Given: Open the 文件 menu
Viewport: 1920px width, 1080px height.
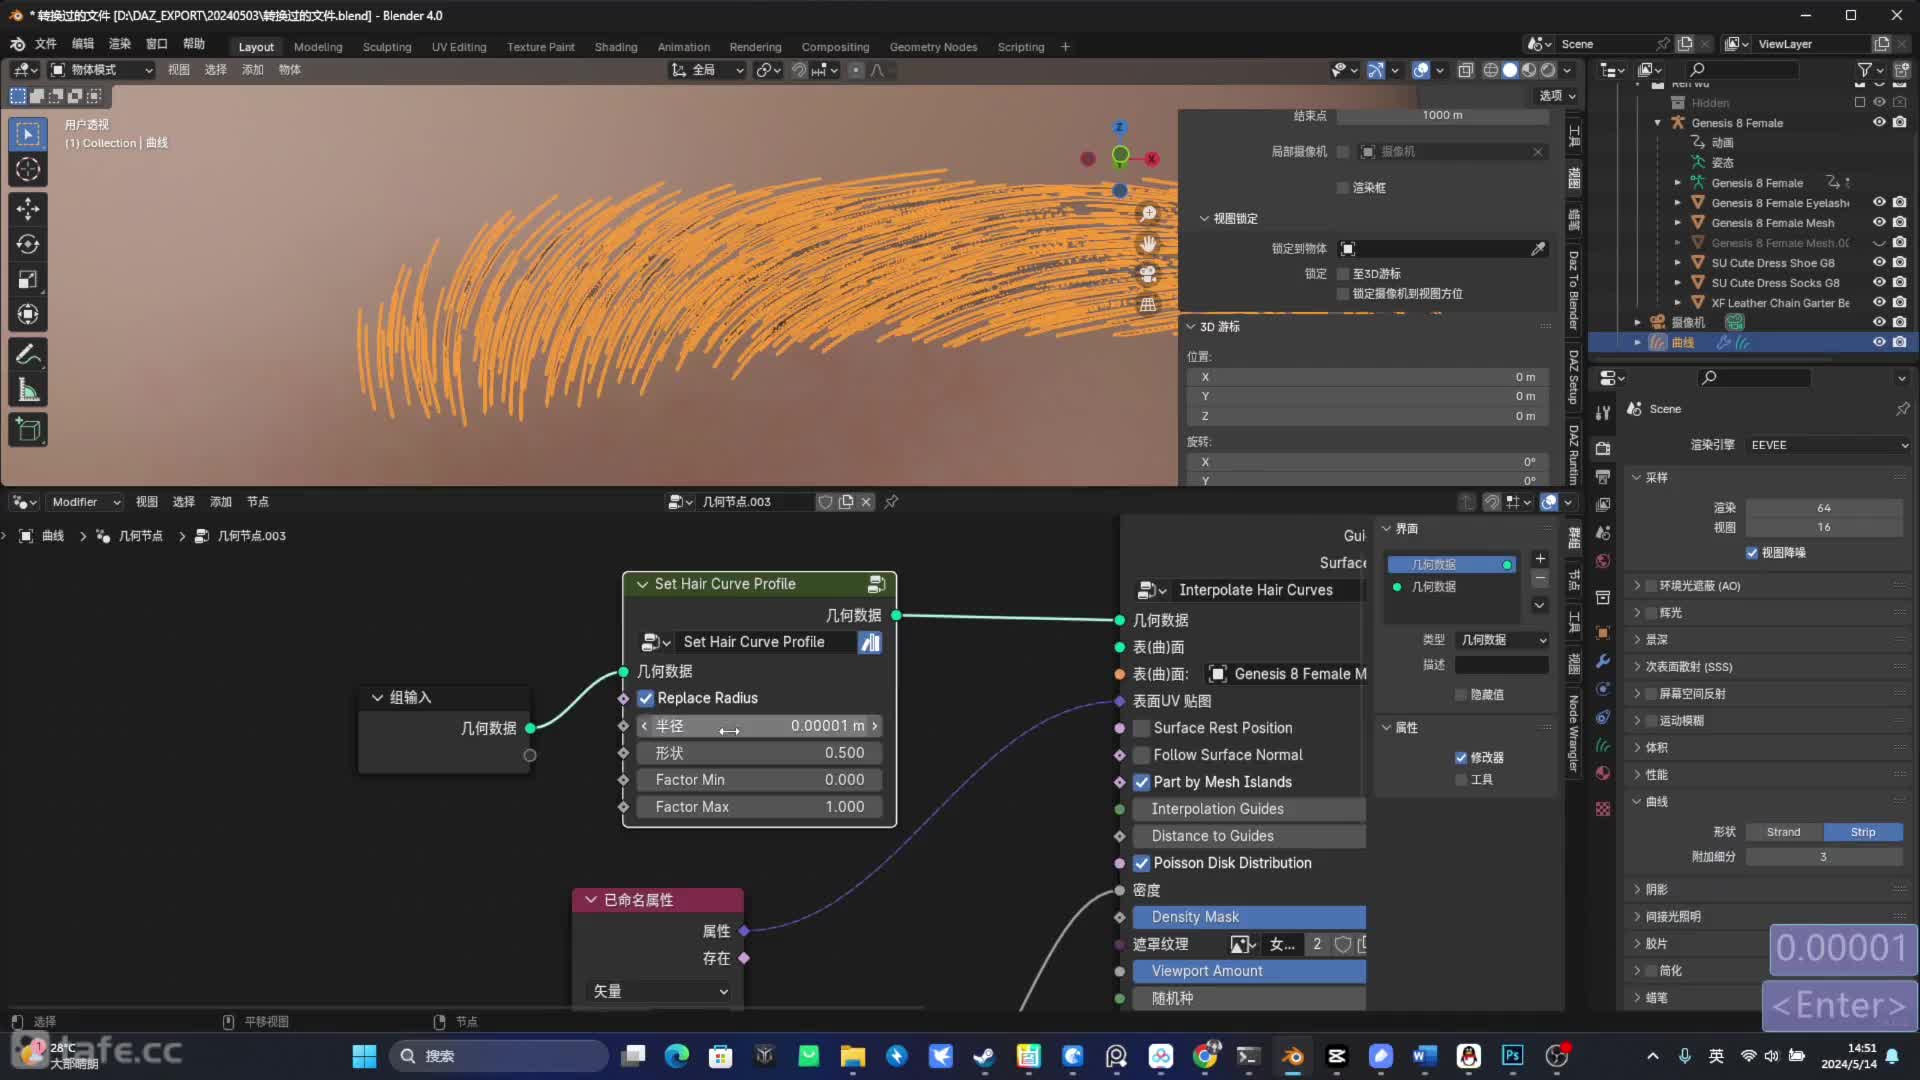Looking at the screenshot, I should 46,44.
